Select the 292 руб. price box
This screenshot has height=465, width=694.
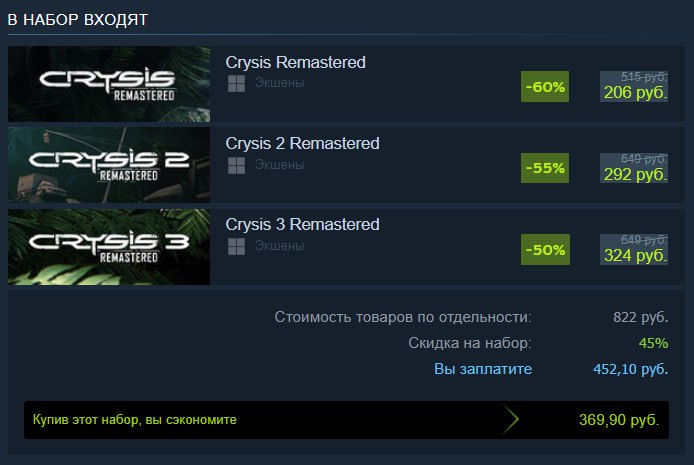(x=634, y=168)
